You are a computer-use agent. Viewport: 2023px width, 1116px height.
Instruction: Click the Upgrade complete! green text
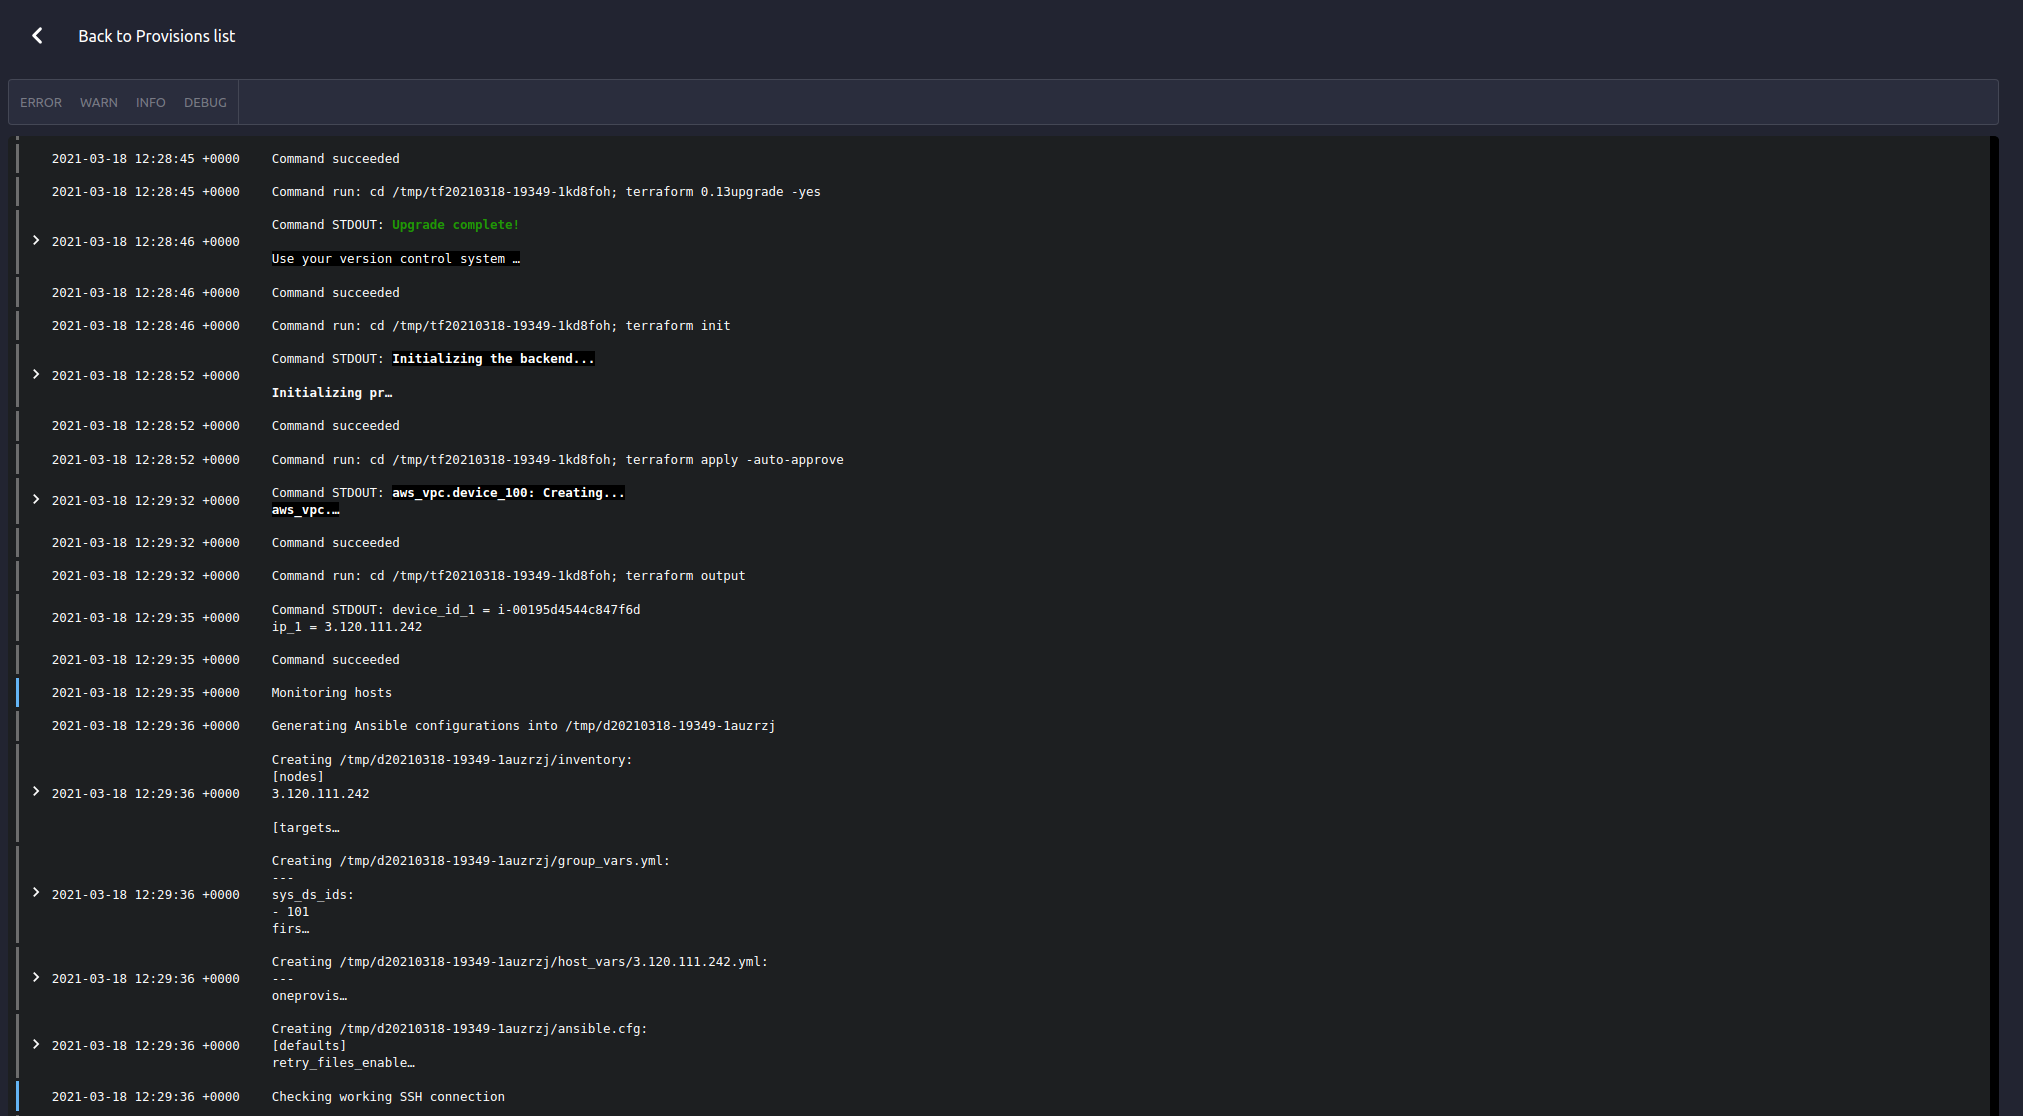[456, 225]
